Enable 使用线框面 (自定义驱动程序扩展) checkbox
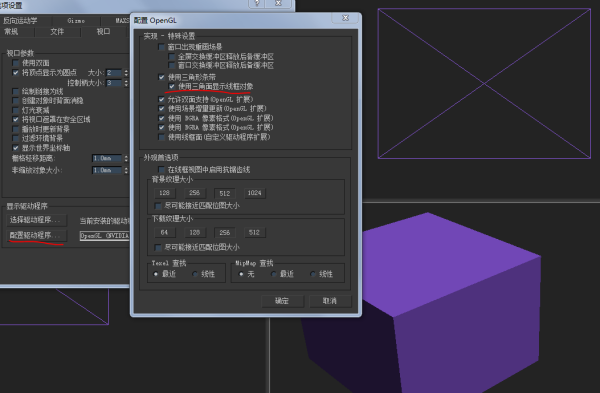Screen dimensions: 600x393 coord(161,137)
